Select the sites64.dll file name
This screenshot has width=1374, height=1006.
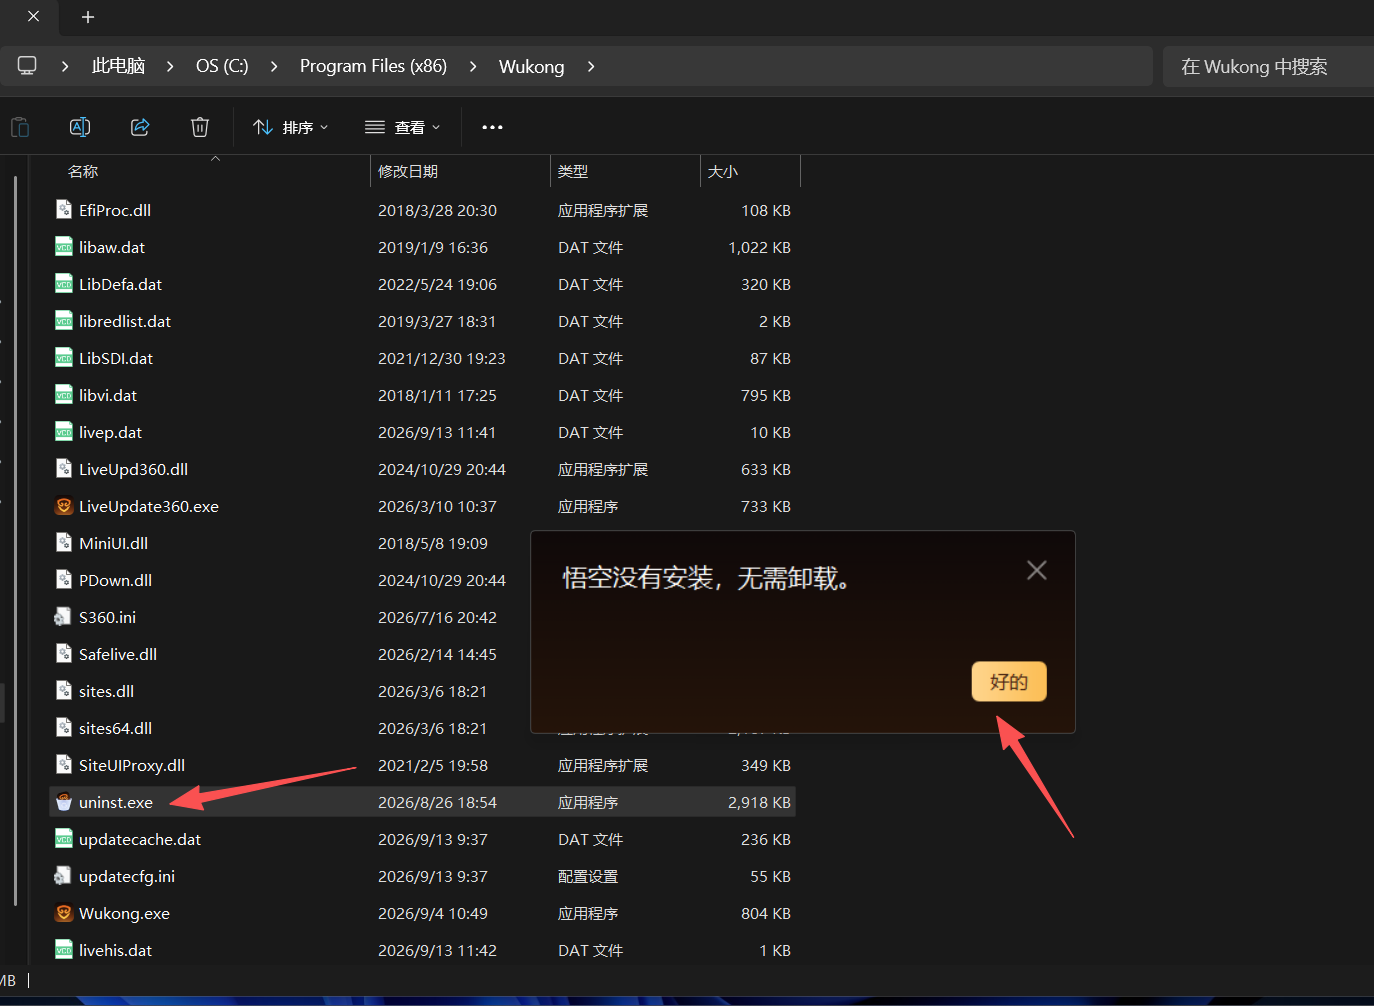pos(115,728)
